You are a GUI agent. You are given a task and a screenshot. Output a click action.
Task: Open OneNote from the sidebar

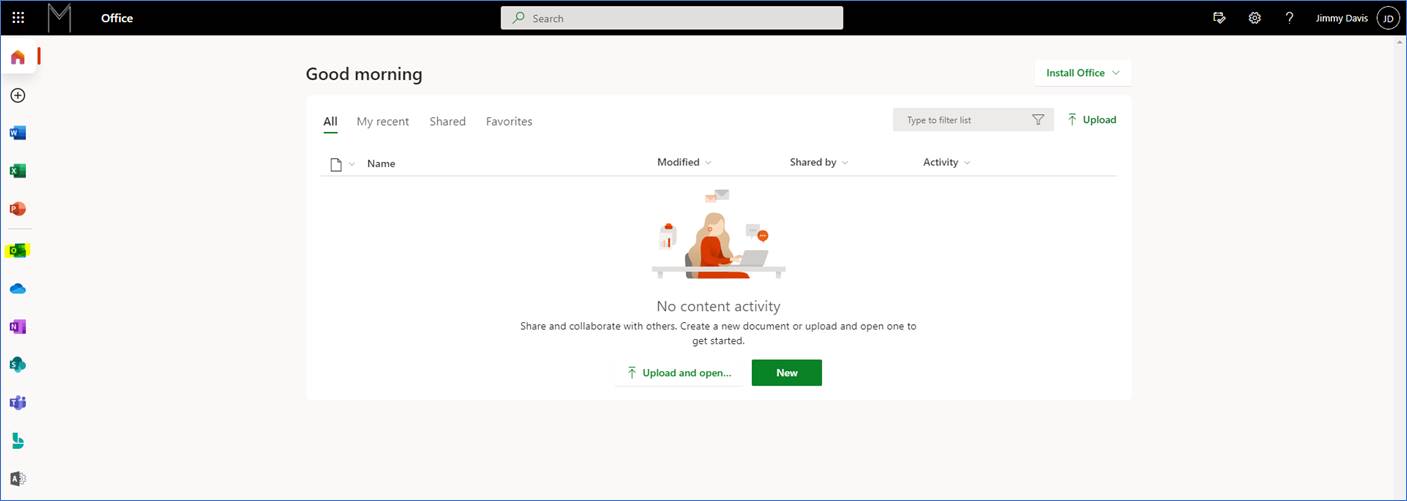click(17, 327)
